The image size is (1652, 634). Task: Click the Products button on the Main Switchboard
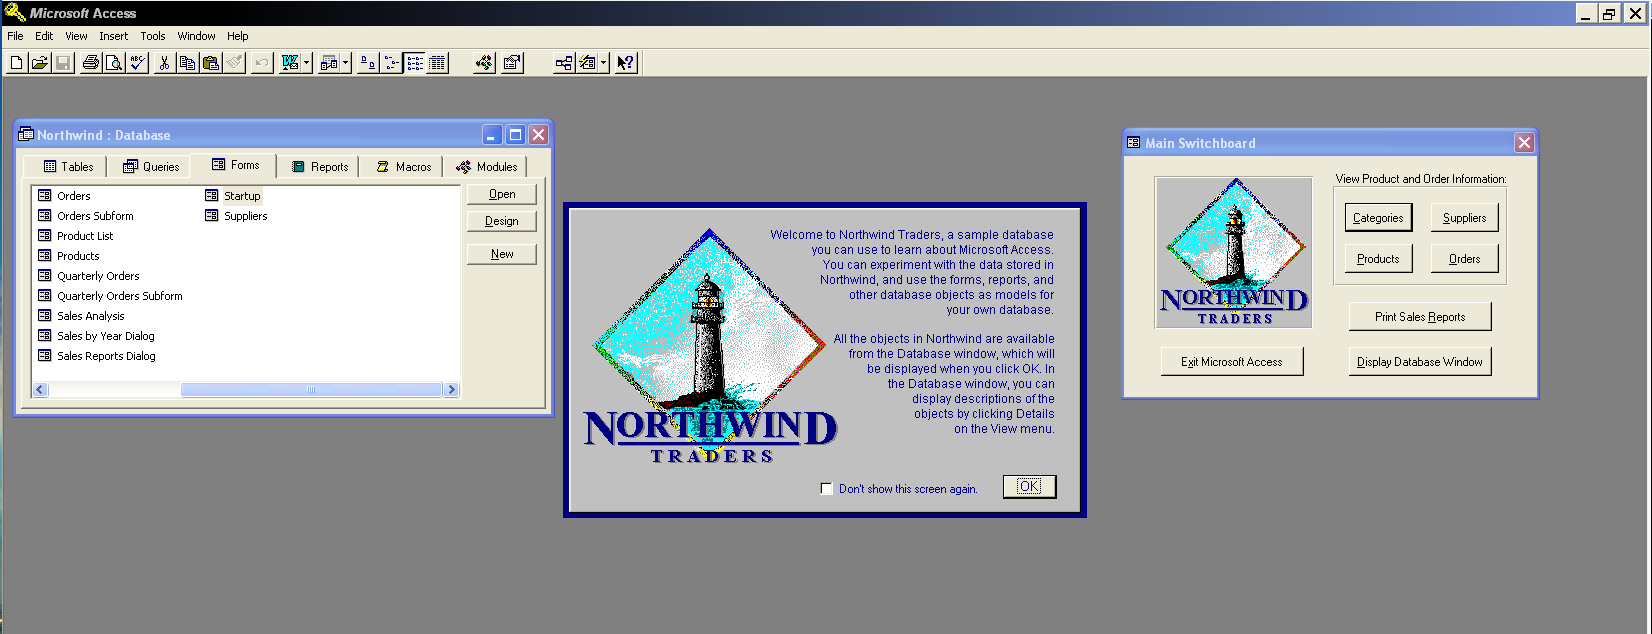tap(1378, 259)
